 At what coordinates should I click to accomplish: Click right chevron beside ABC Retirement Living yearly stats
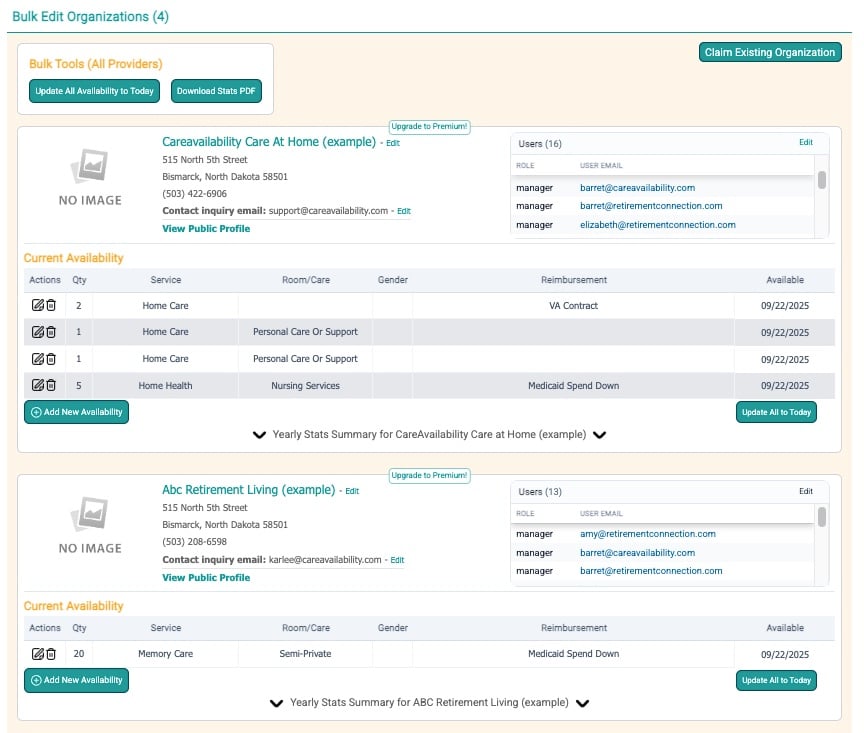[x=582, y=703]
